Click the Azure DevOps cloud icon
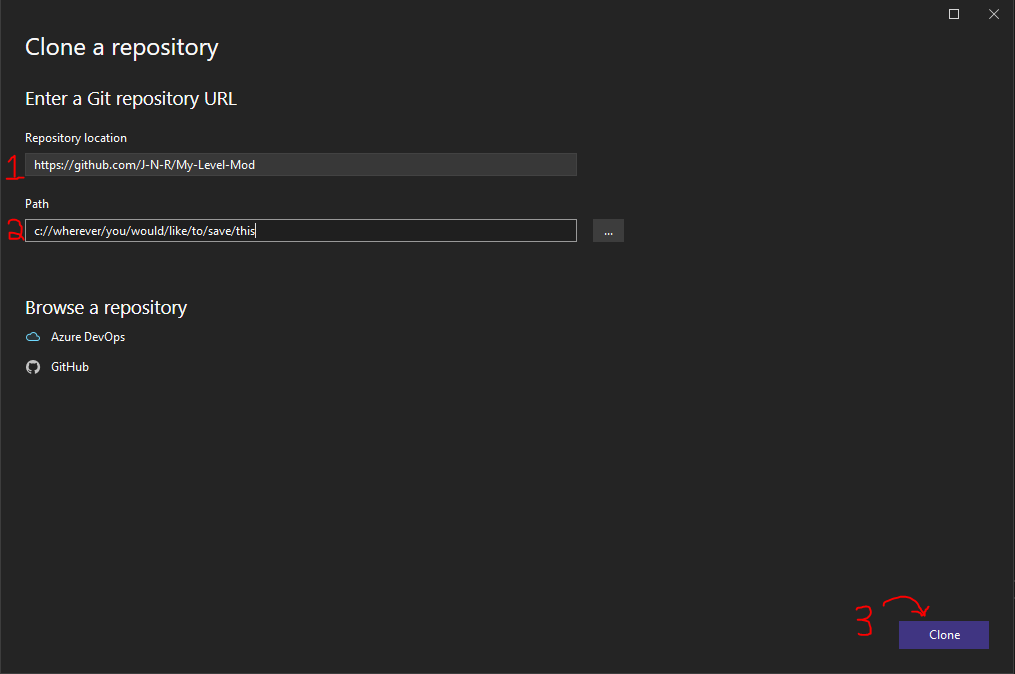This screenshot has width=1015, height=674. pyautogui.click(x=33, y=337)
